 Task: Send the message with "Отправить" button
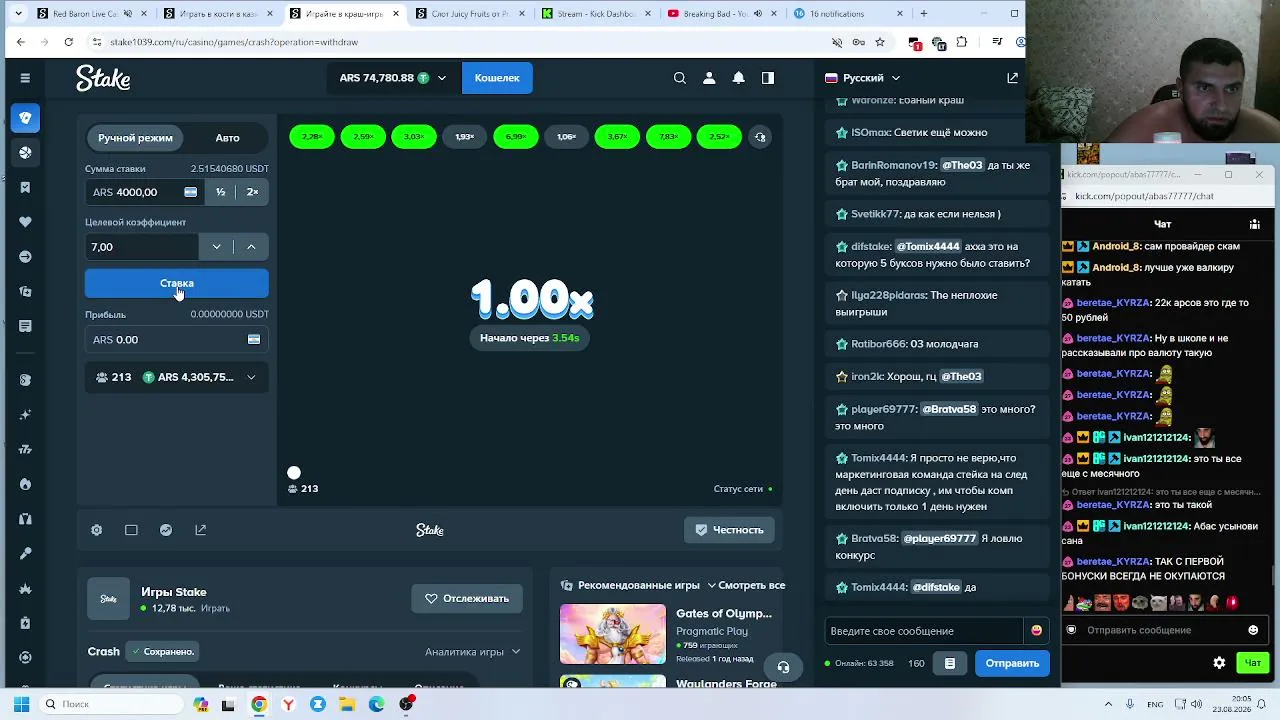(x=1012, y=663)
